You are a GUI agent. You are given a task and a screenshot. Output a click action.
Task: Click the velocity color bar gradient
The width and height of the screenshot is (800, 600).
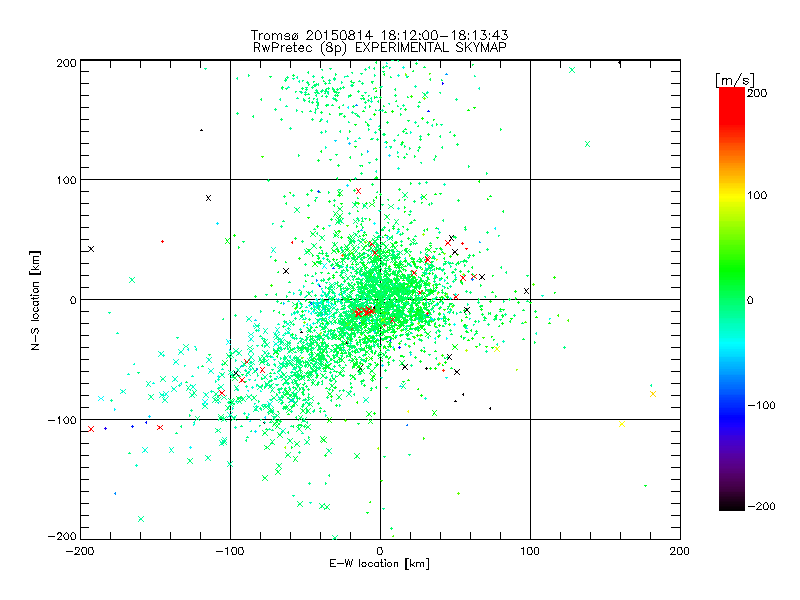click(732, 299)
